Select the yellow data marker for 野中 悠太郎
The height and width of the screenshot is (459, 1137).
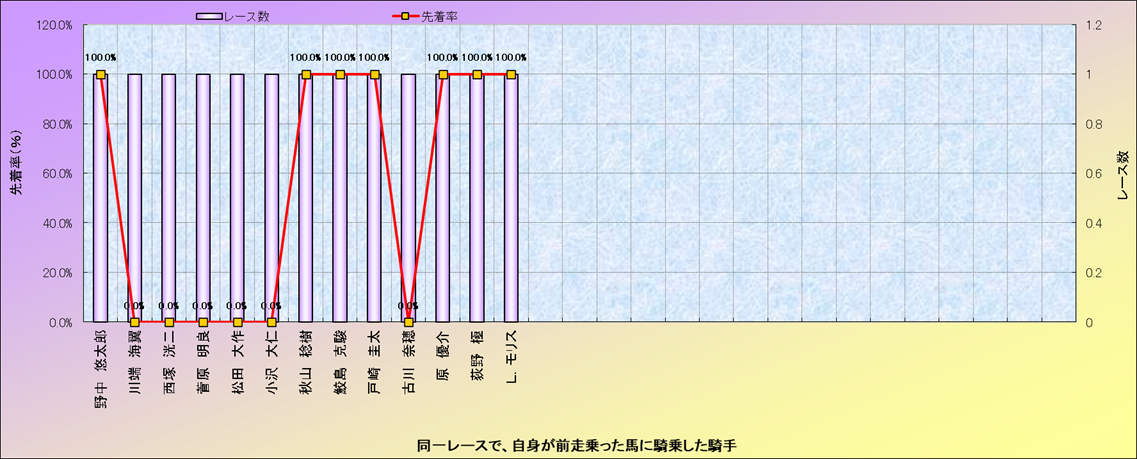(x=101, y=75)
